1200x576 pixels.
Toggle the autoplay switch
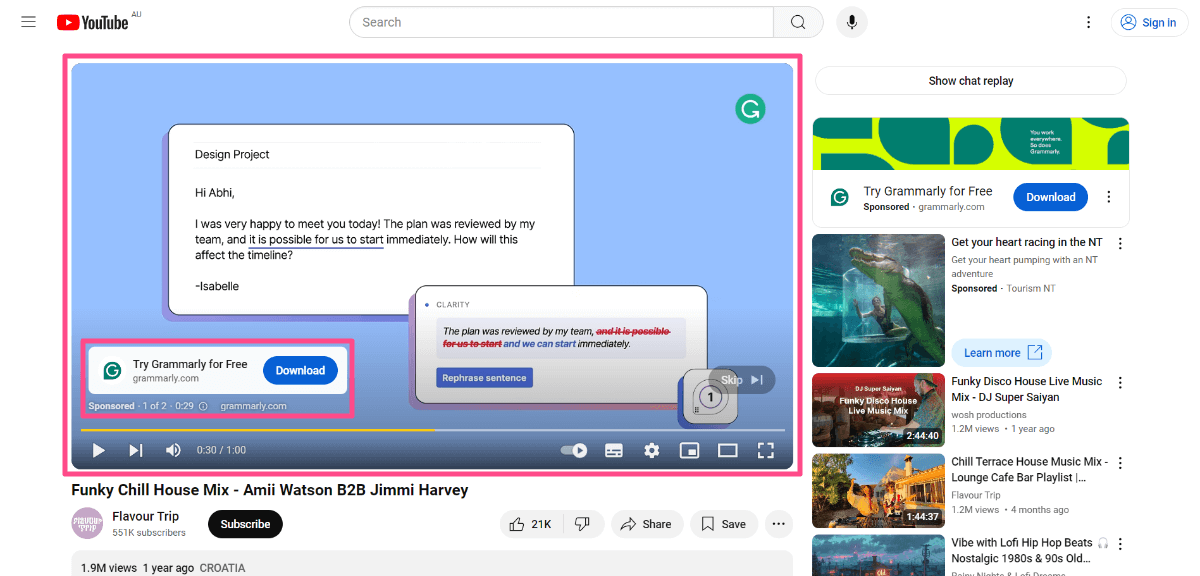pyautogui.click(x=574, y=451)
